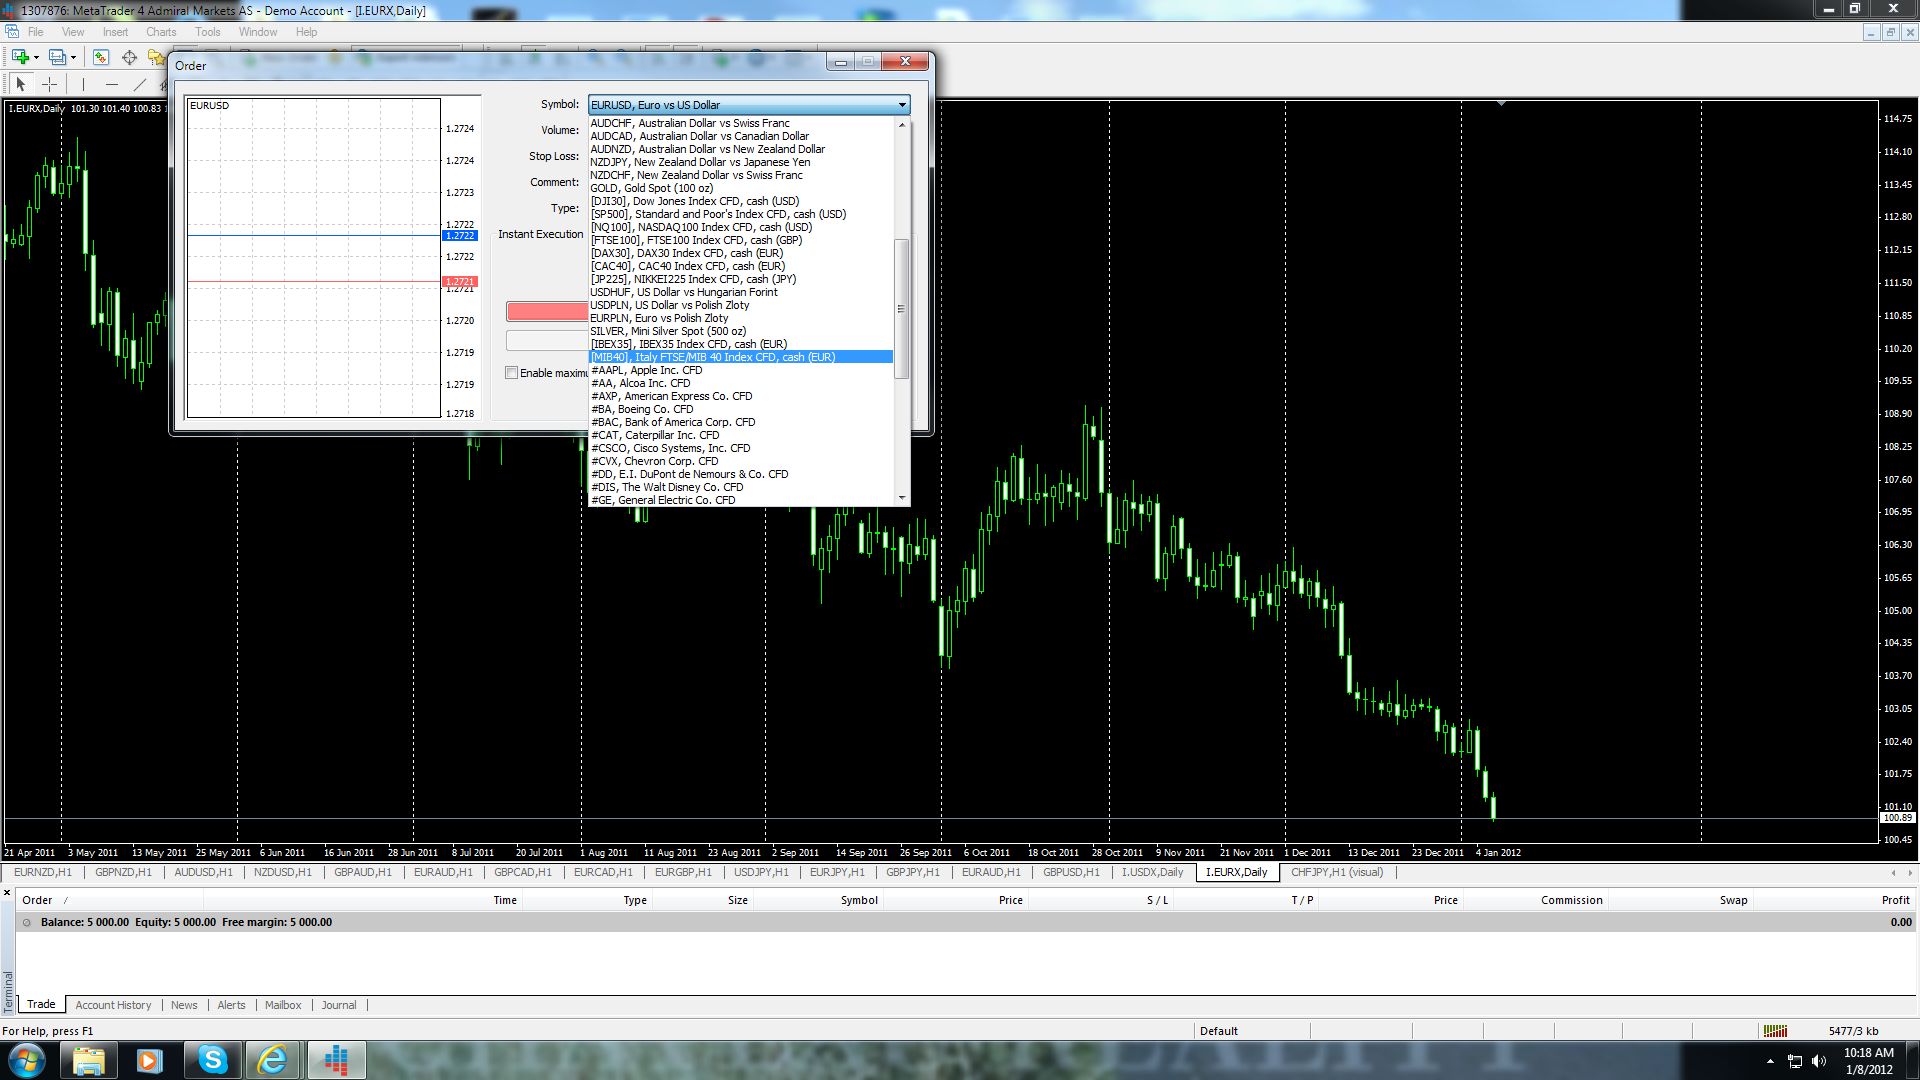Open Internet Explorer from taskbar

click(x=273, y=1060)
